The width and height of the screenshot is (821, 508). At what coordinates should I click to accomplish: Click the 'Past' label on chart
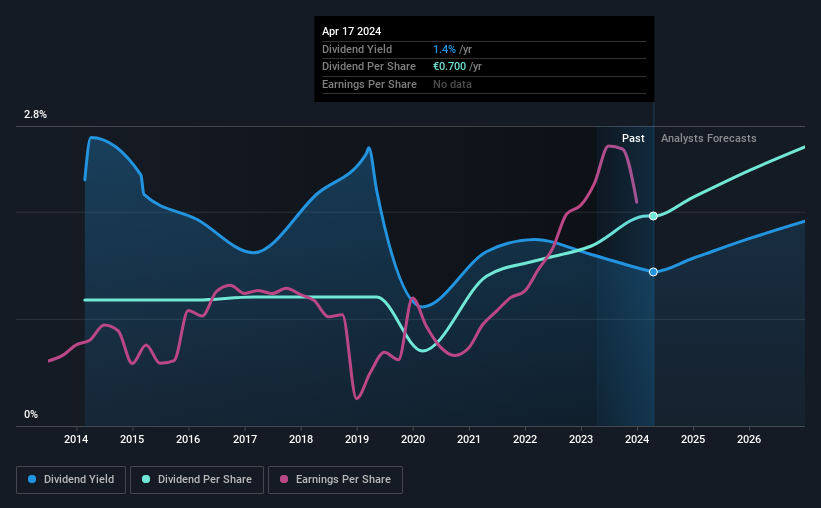tap(633, 138)
